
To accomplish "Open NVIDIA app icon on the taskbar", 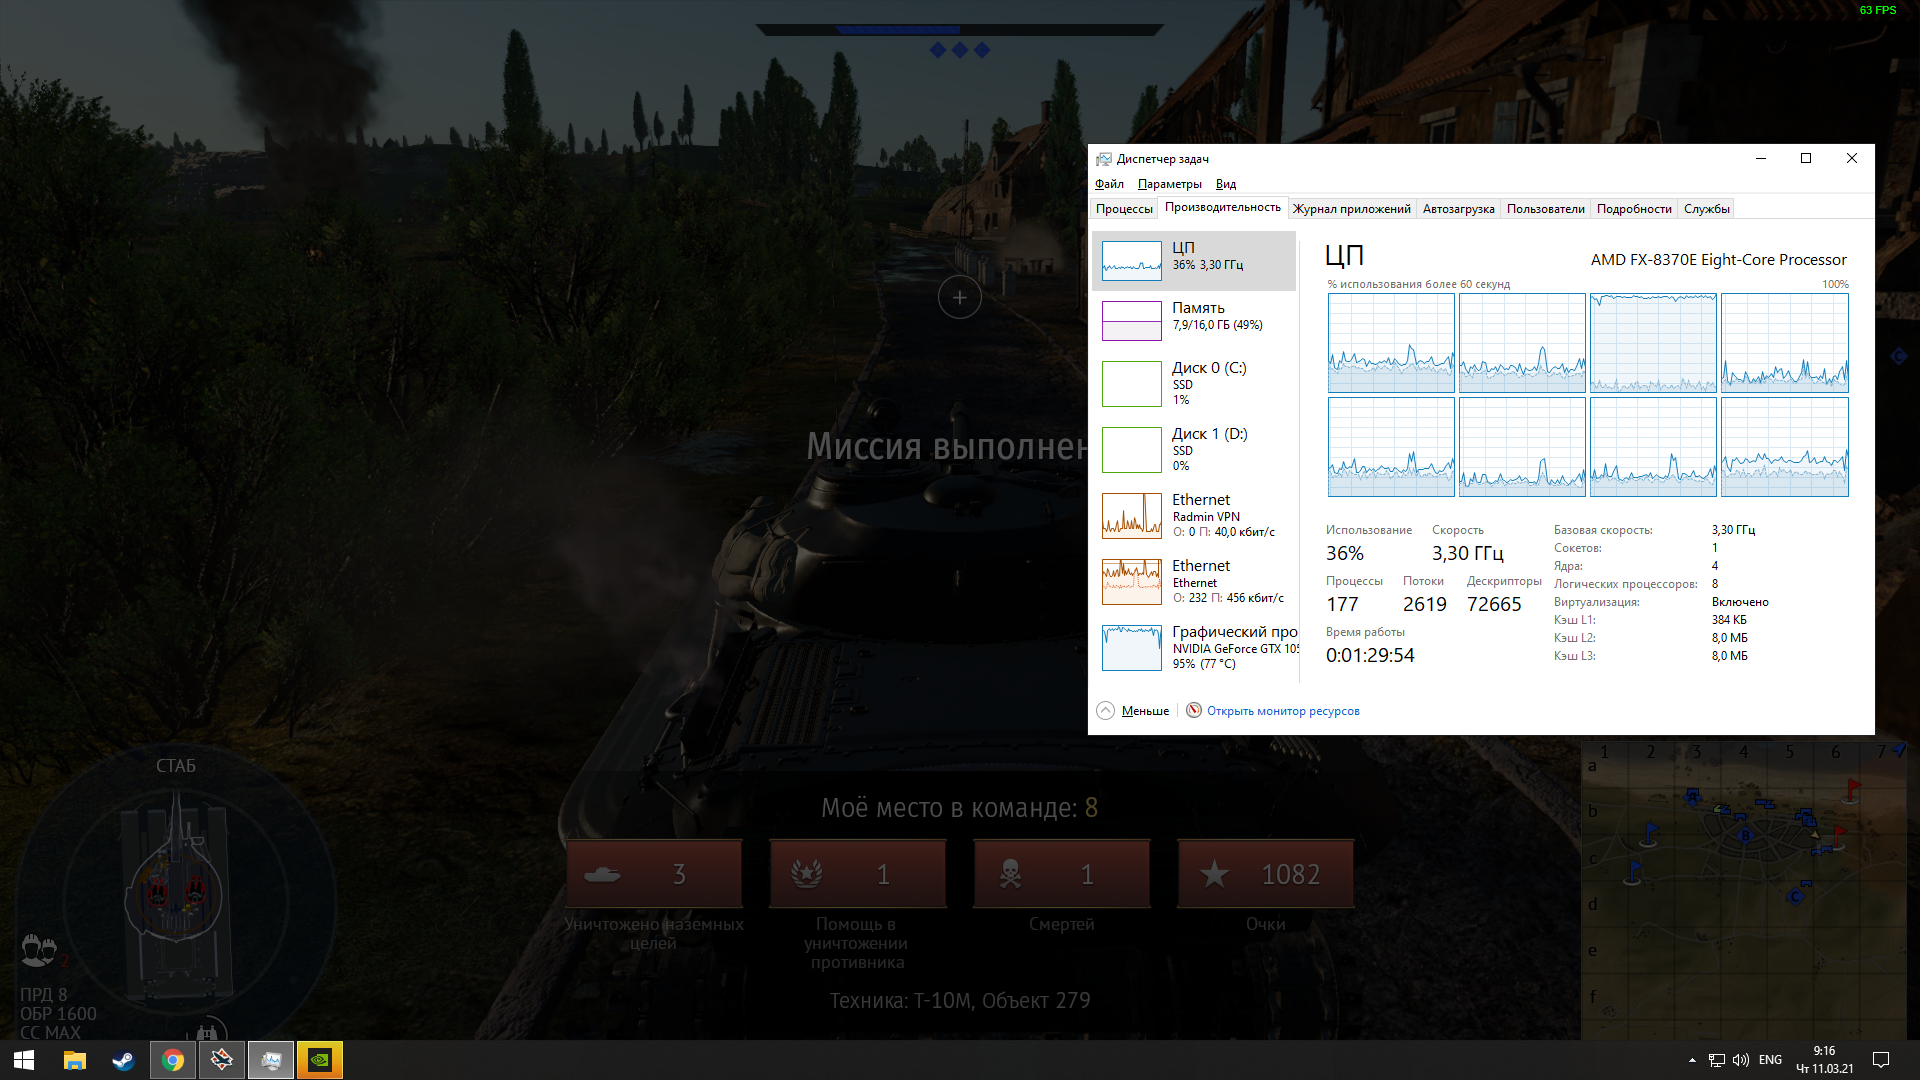I will (320, 1060).
